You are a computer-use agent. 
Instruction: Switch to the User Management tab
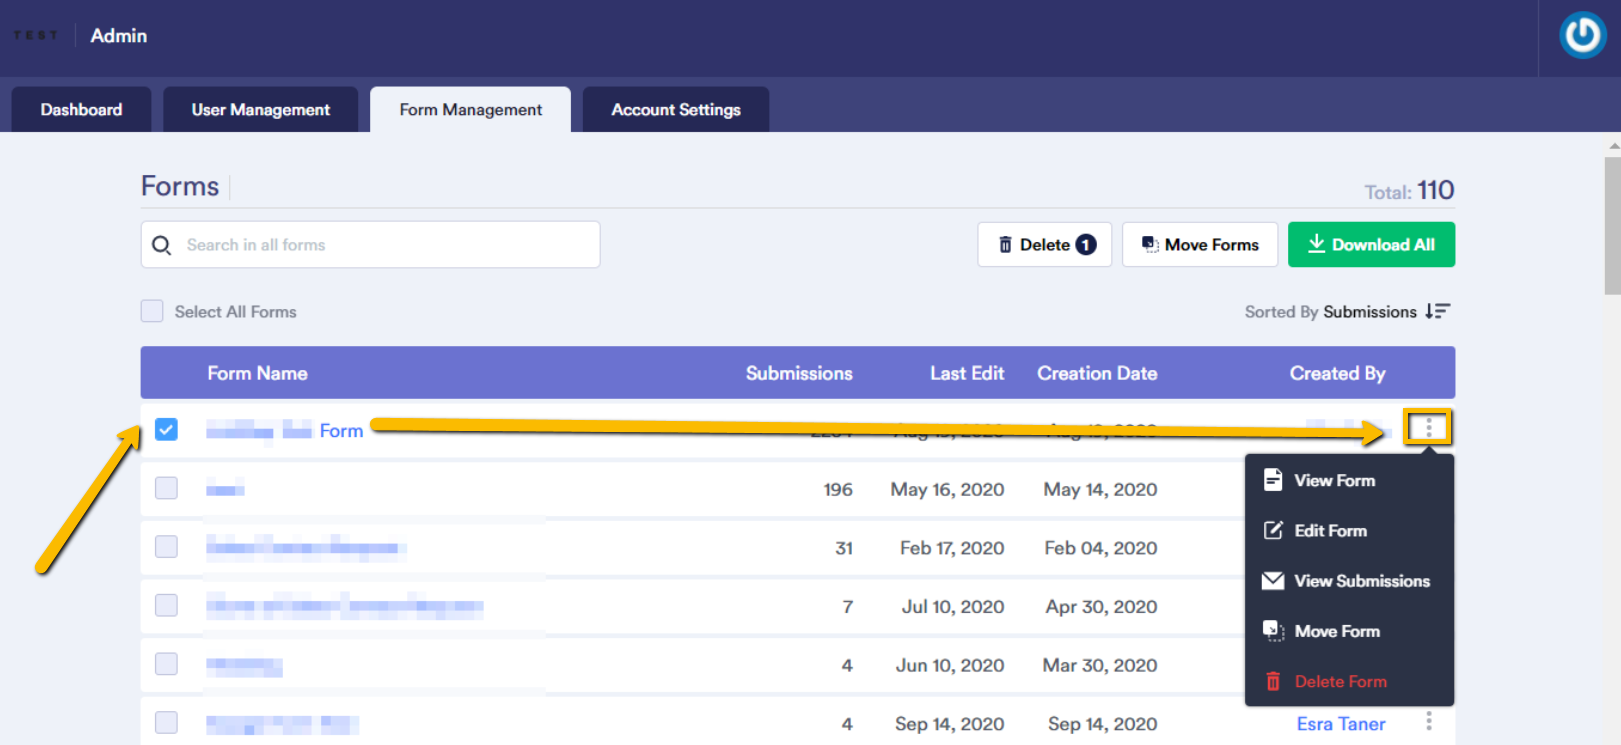click(x=260, y=110)
